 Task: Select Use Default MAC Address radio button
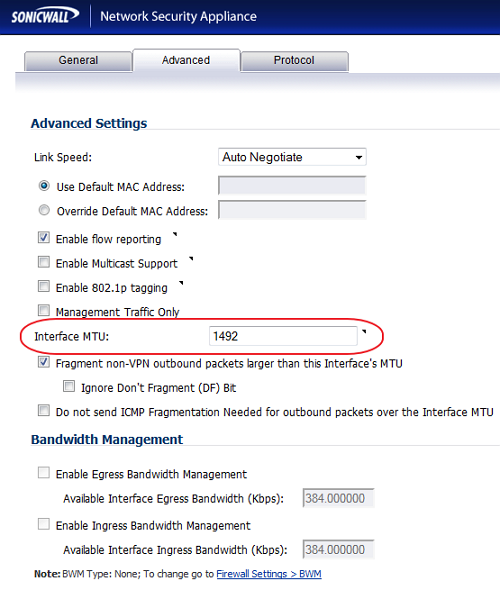click(x=44, y=186)
